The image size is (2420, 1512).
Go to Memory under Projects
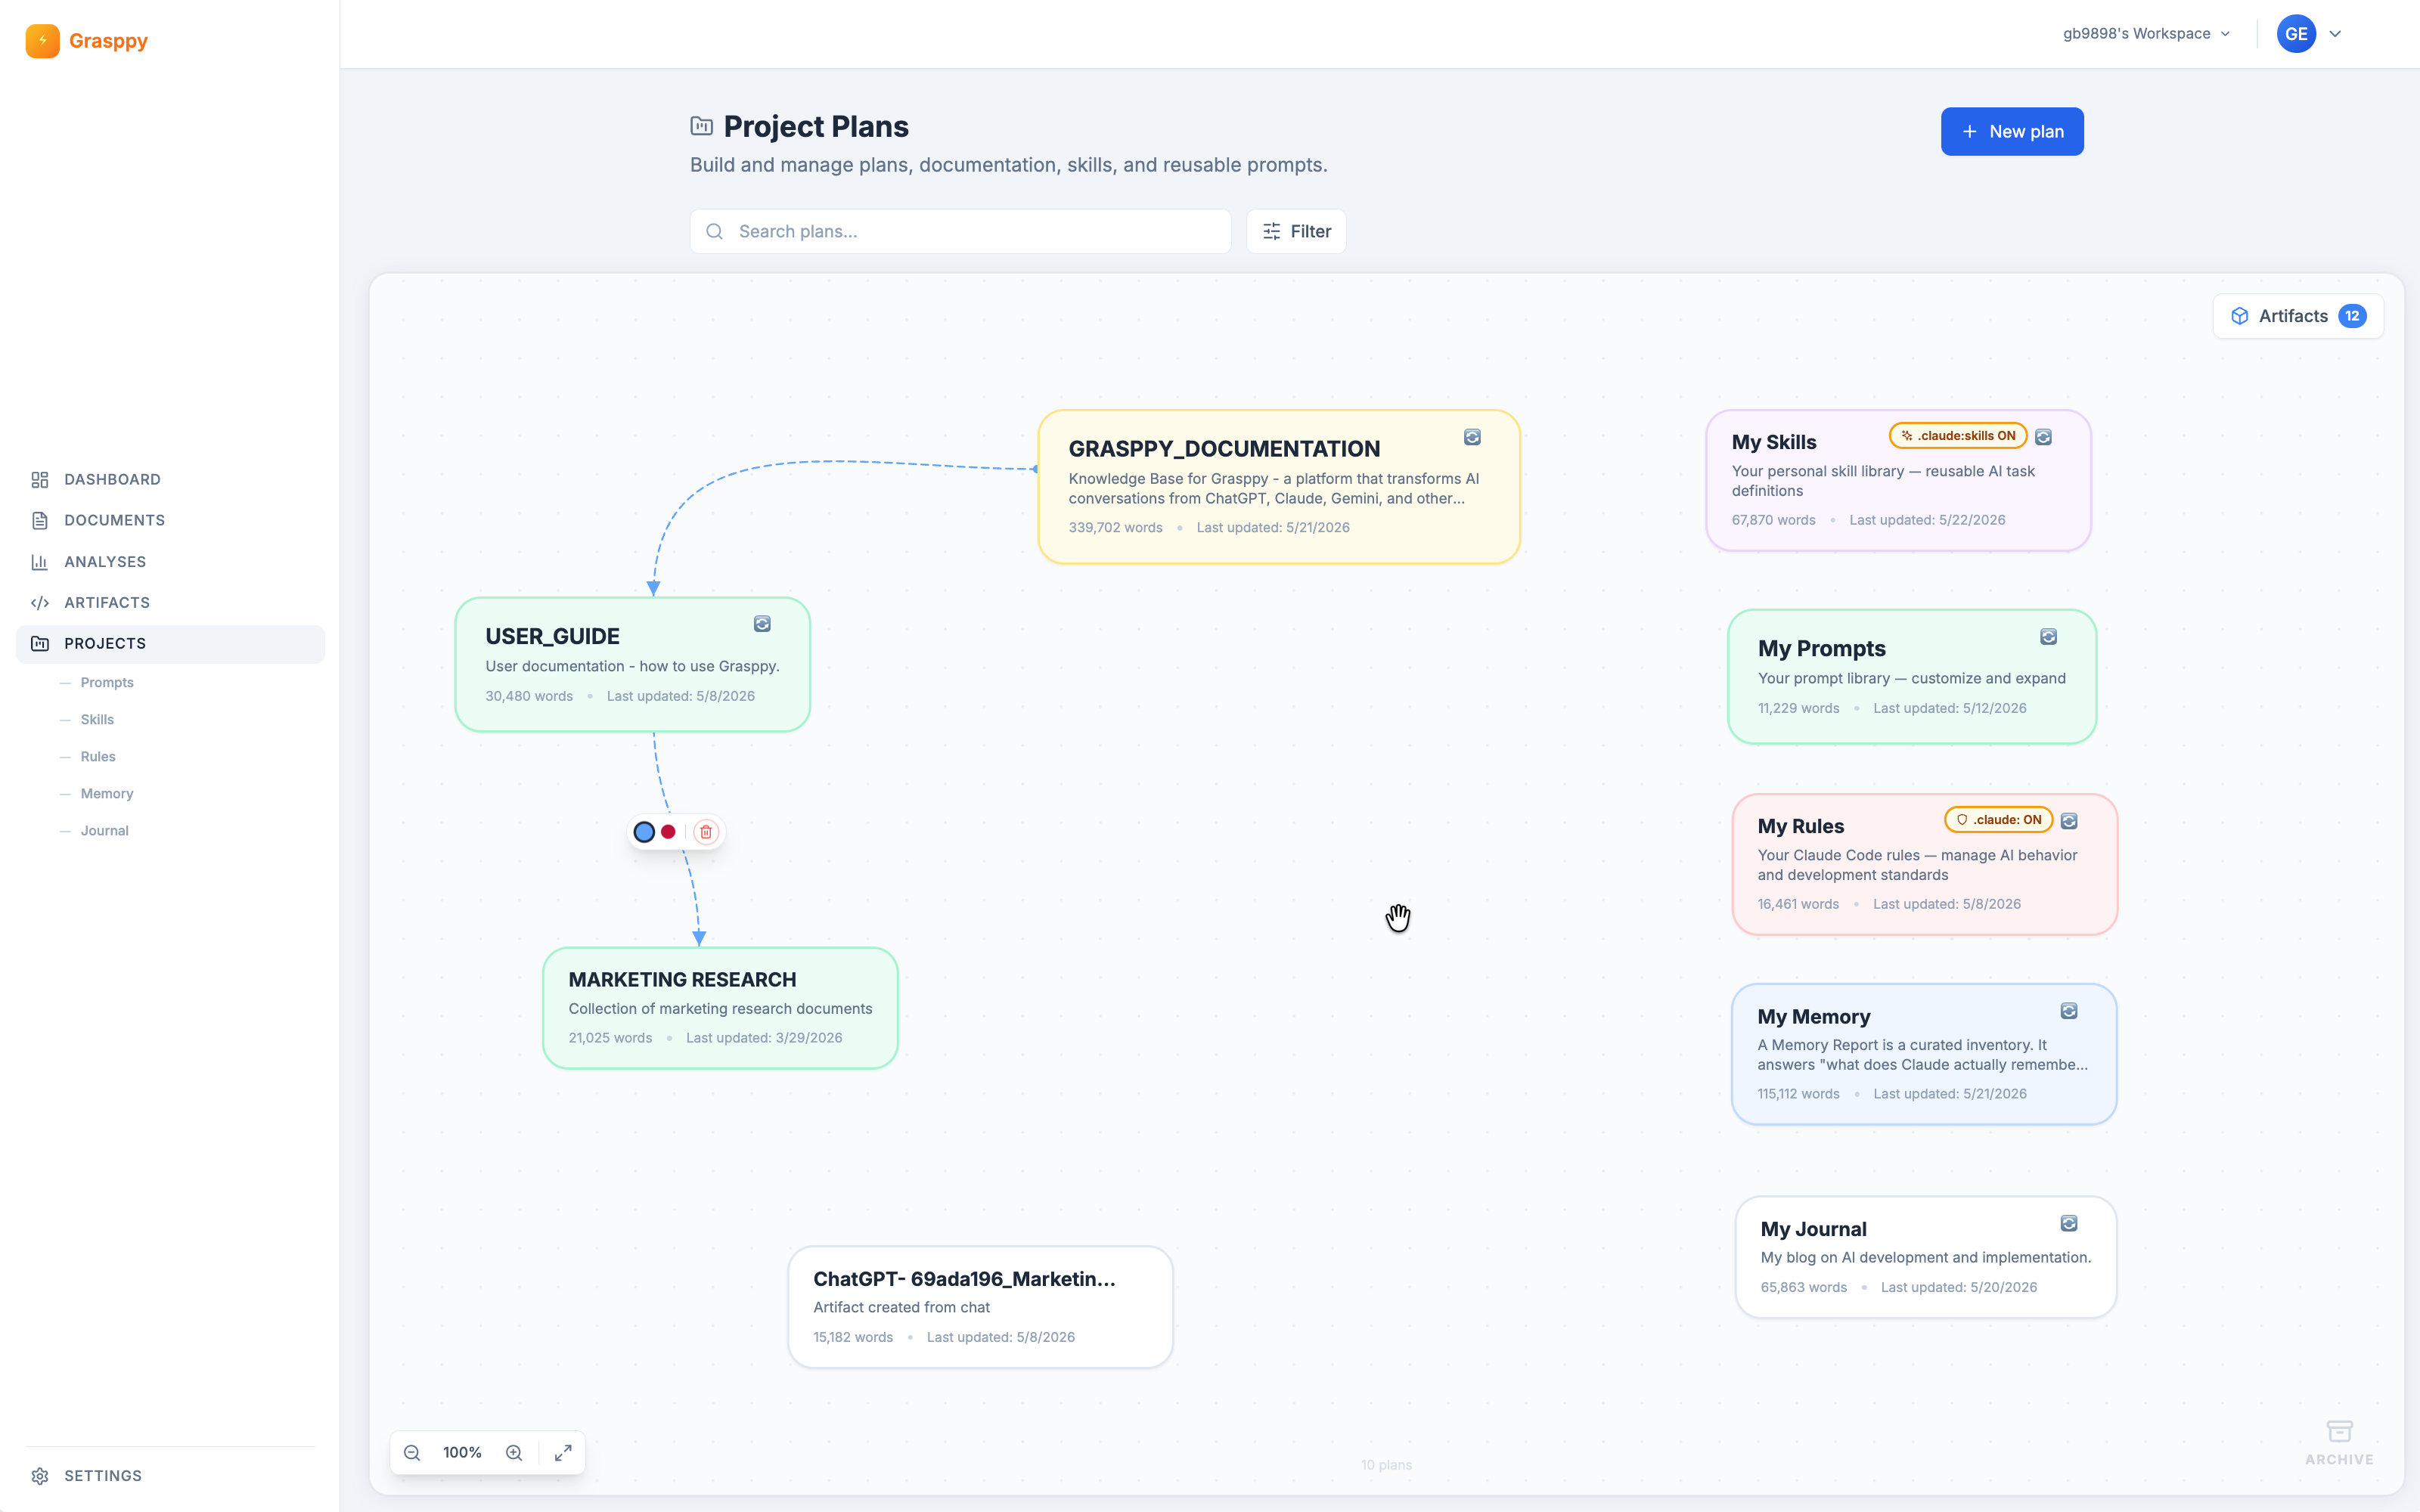pyautogui.click(x=107, y=793)
